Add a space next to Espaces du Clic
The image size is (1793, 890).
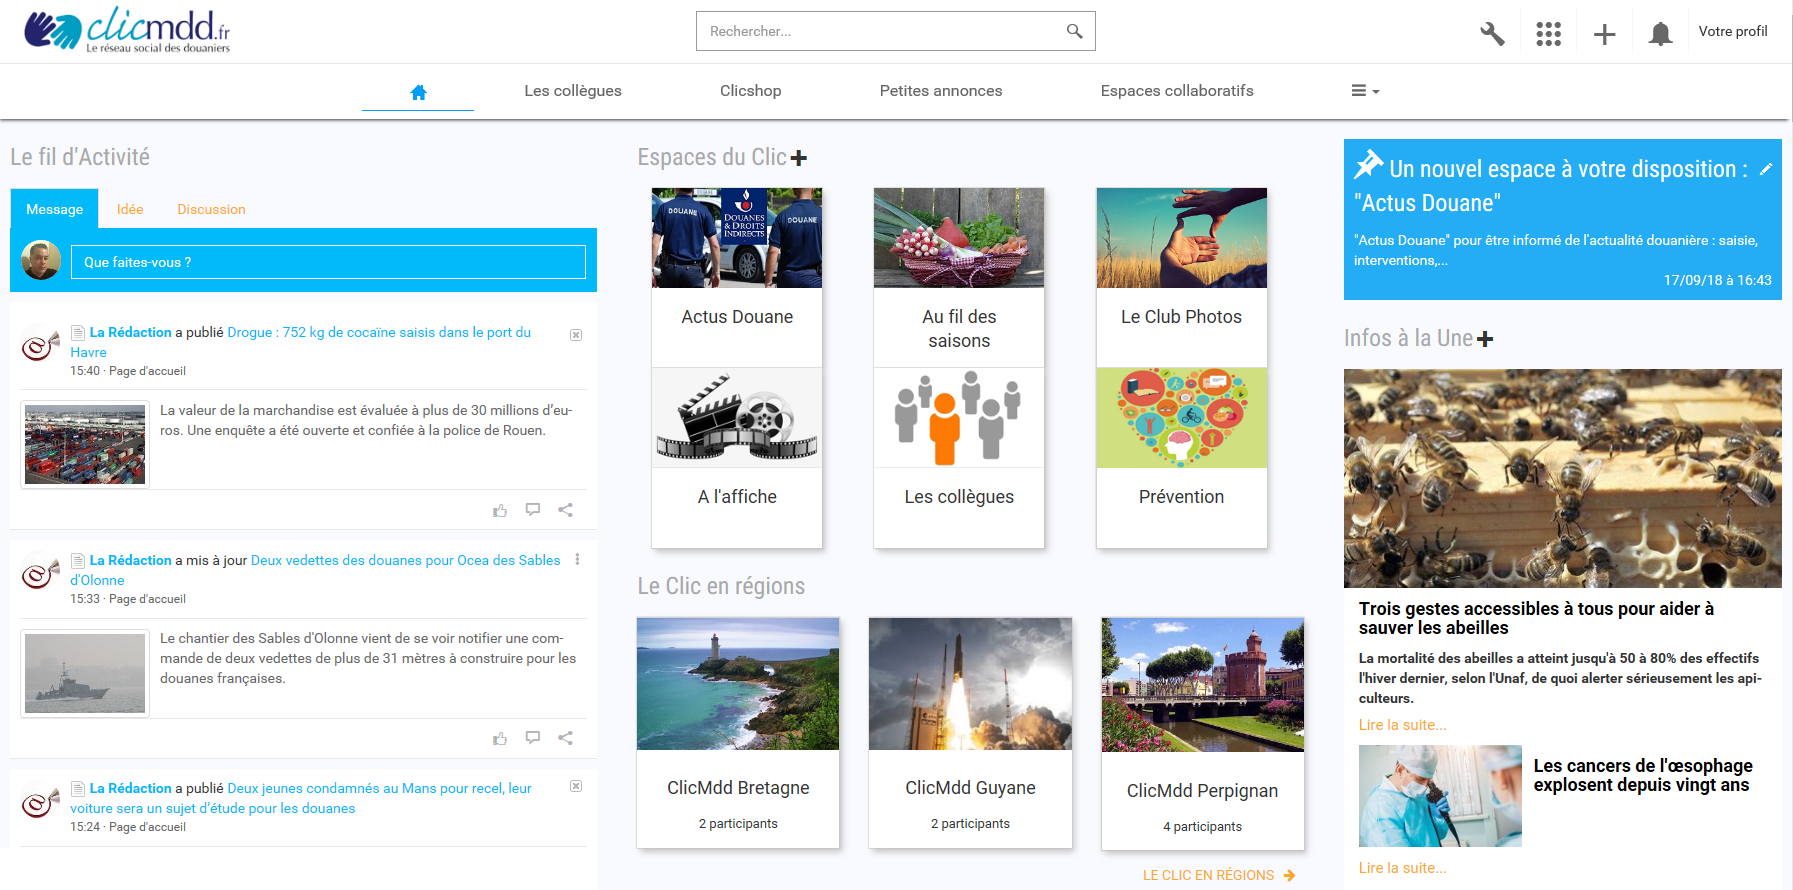[x=799, y=158]
